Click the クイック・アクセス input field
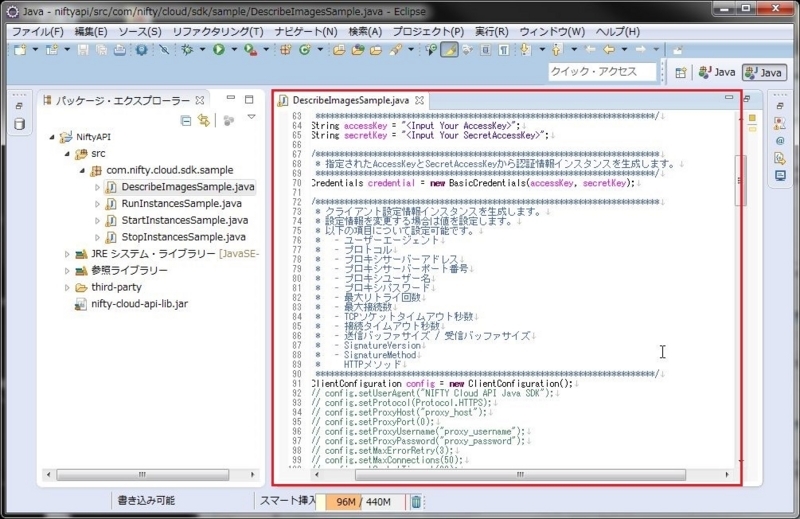Image resolution: width=800 pixels, height=519 pixels. (602, 72)
